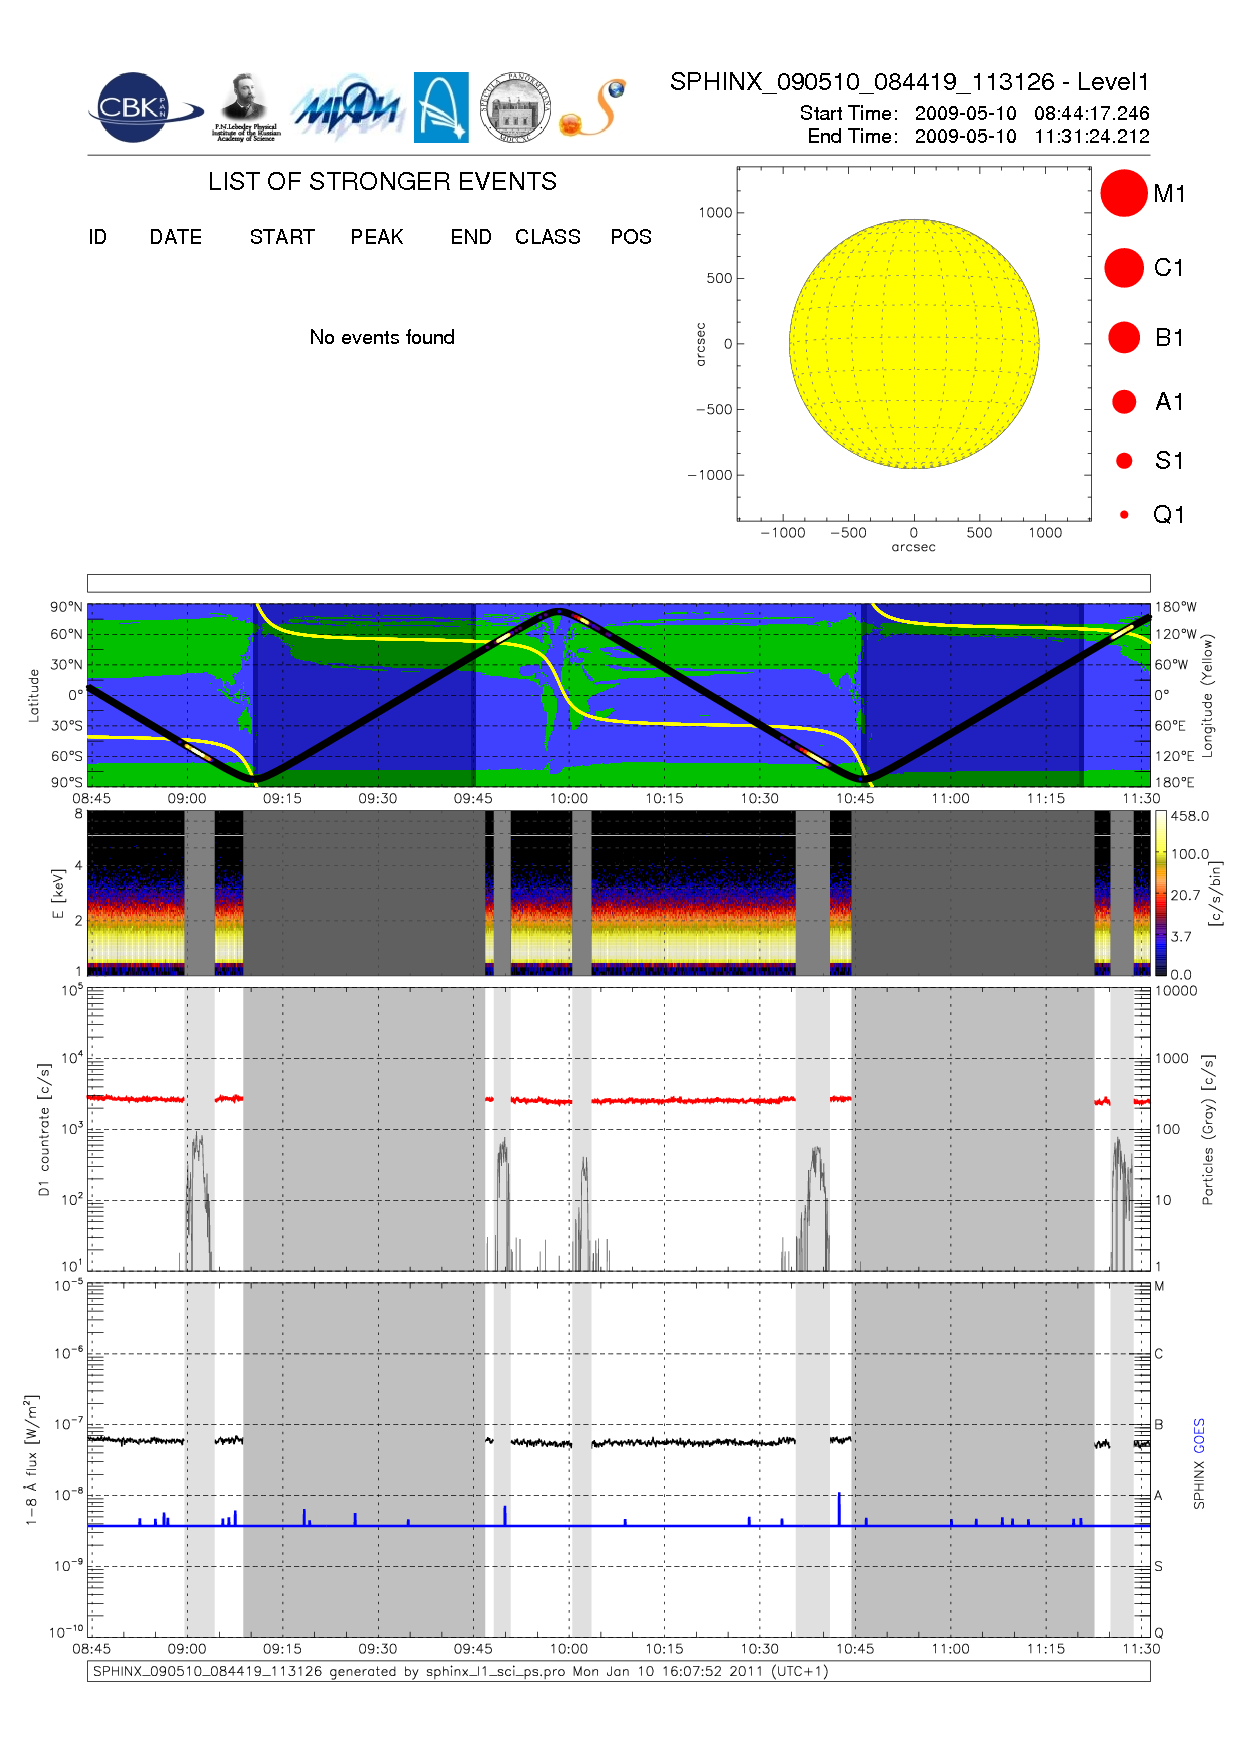Click the blue square arch logo
The height and width of the screenshot is (1754, 1240).
coord(441,107)
